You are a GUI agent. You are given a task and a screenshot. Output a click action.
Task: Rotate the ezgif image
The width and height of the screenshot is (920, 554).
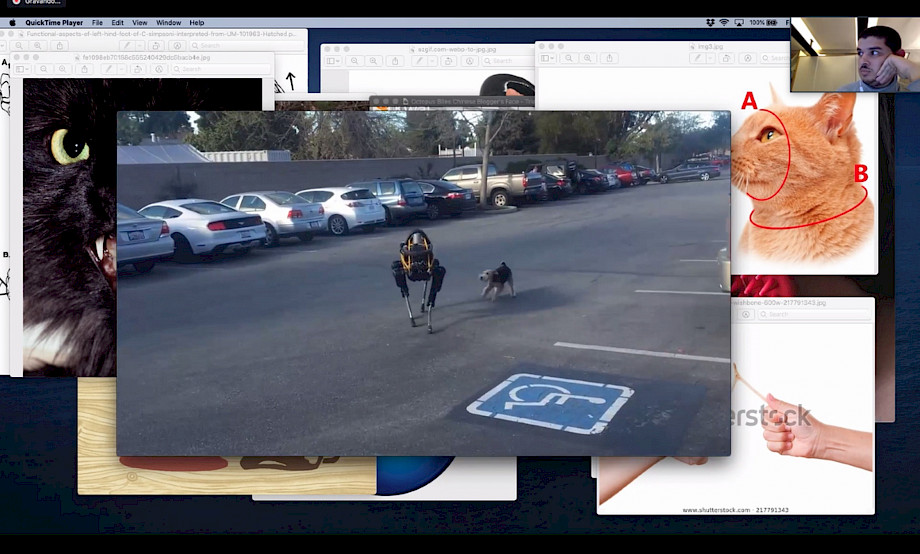click(449, 61)
